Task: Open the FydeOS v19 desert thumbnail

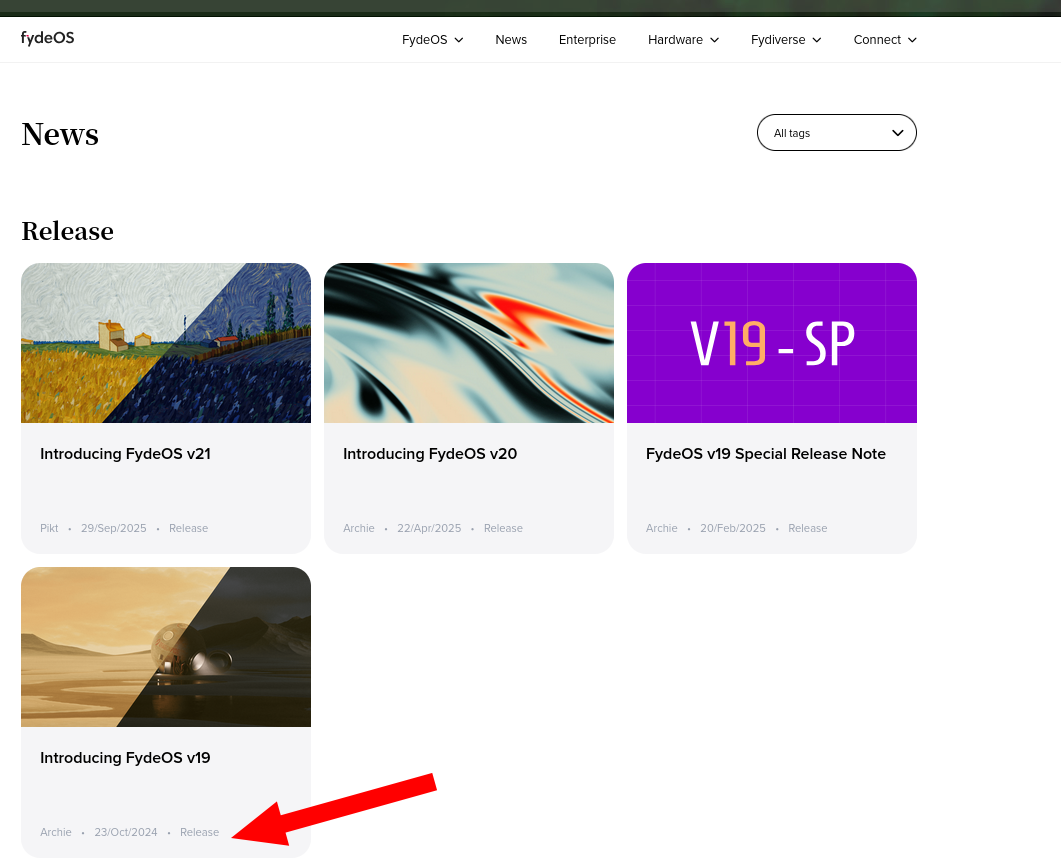Action: (x=166, y=647)
